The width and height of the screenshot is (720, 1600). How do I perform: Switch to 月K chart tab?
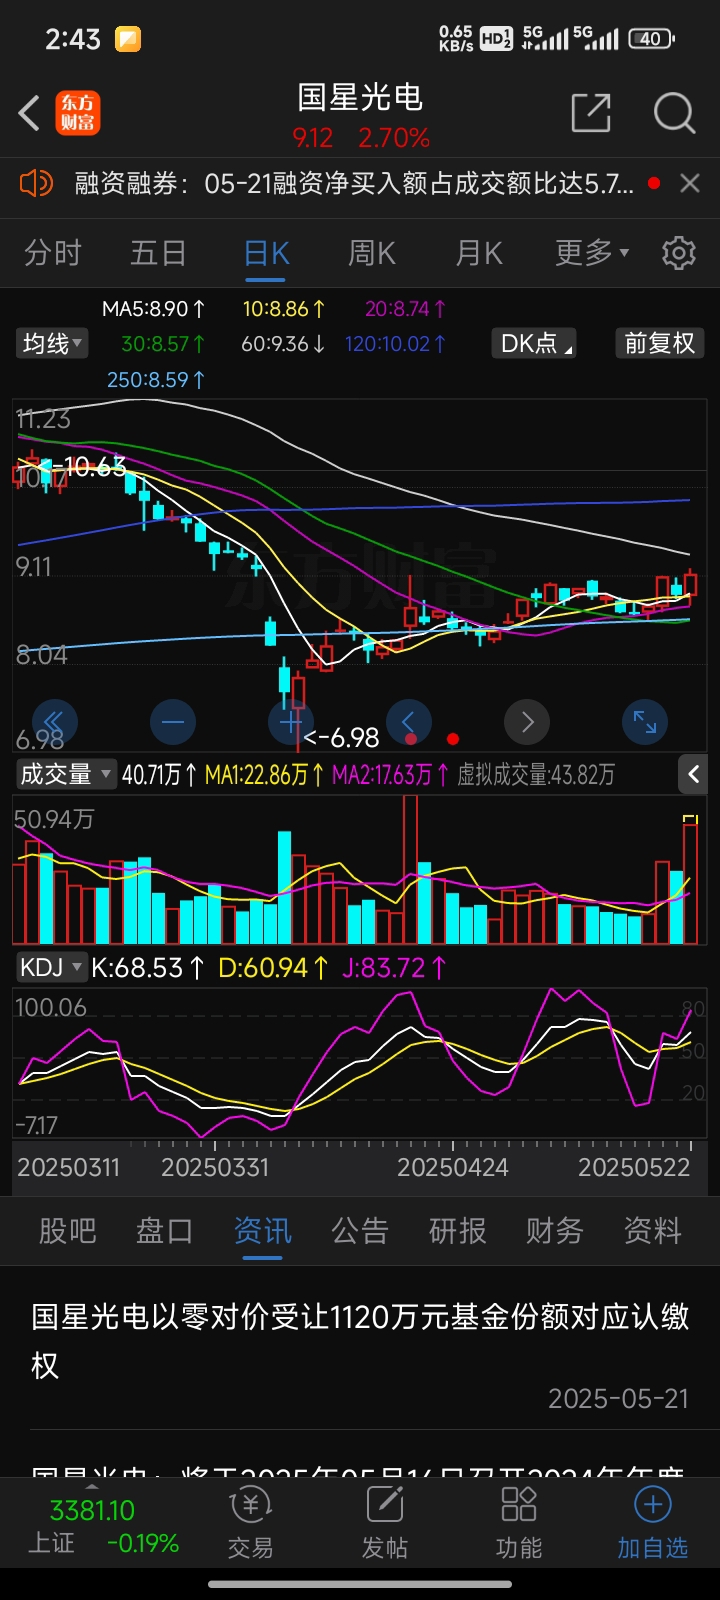(479, 253)
